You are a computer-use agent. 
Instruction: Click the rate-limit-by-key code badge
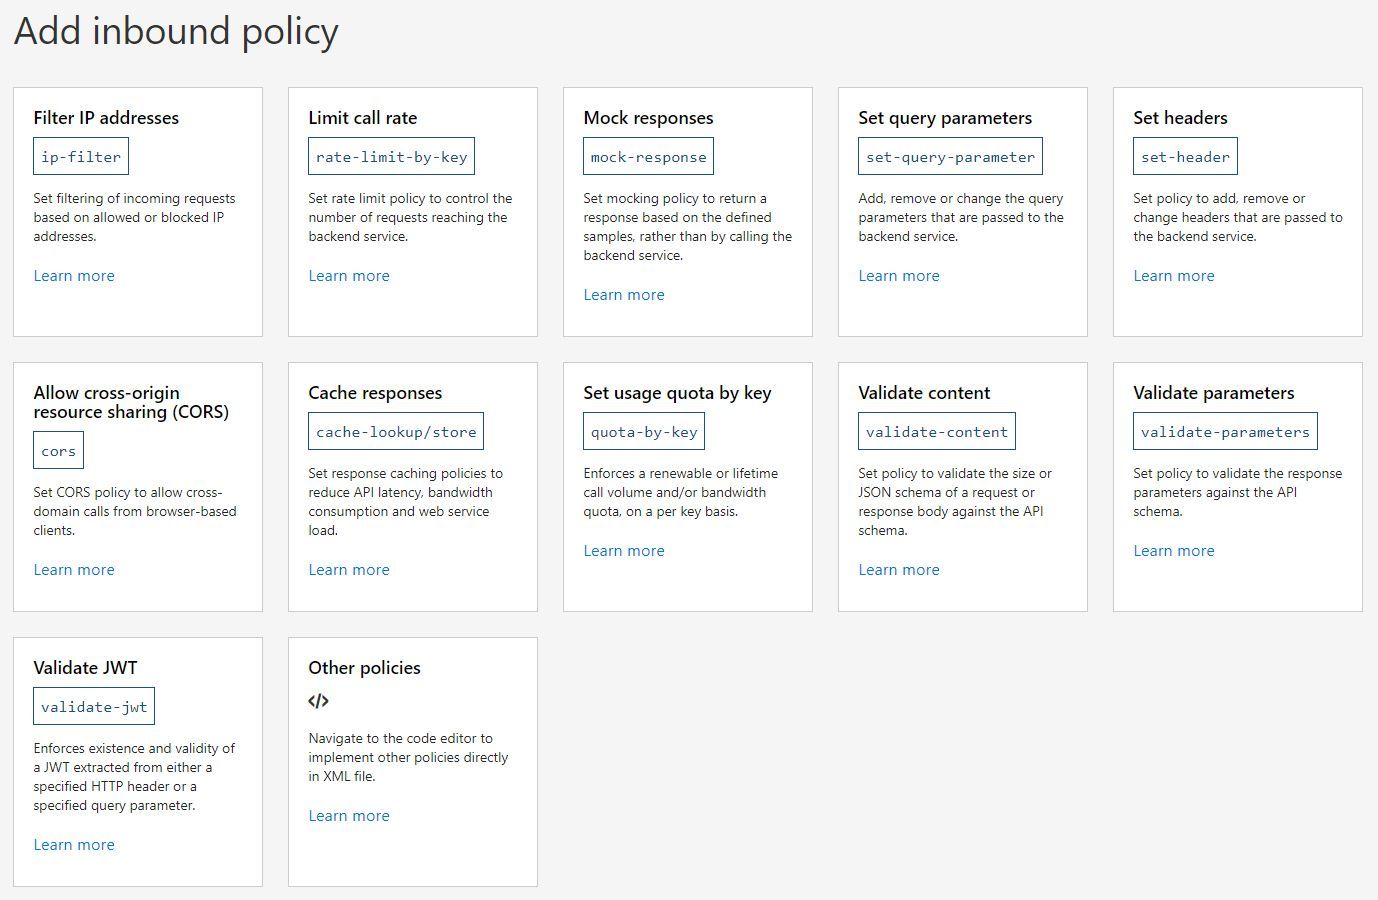[x=390, y=156]
